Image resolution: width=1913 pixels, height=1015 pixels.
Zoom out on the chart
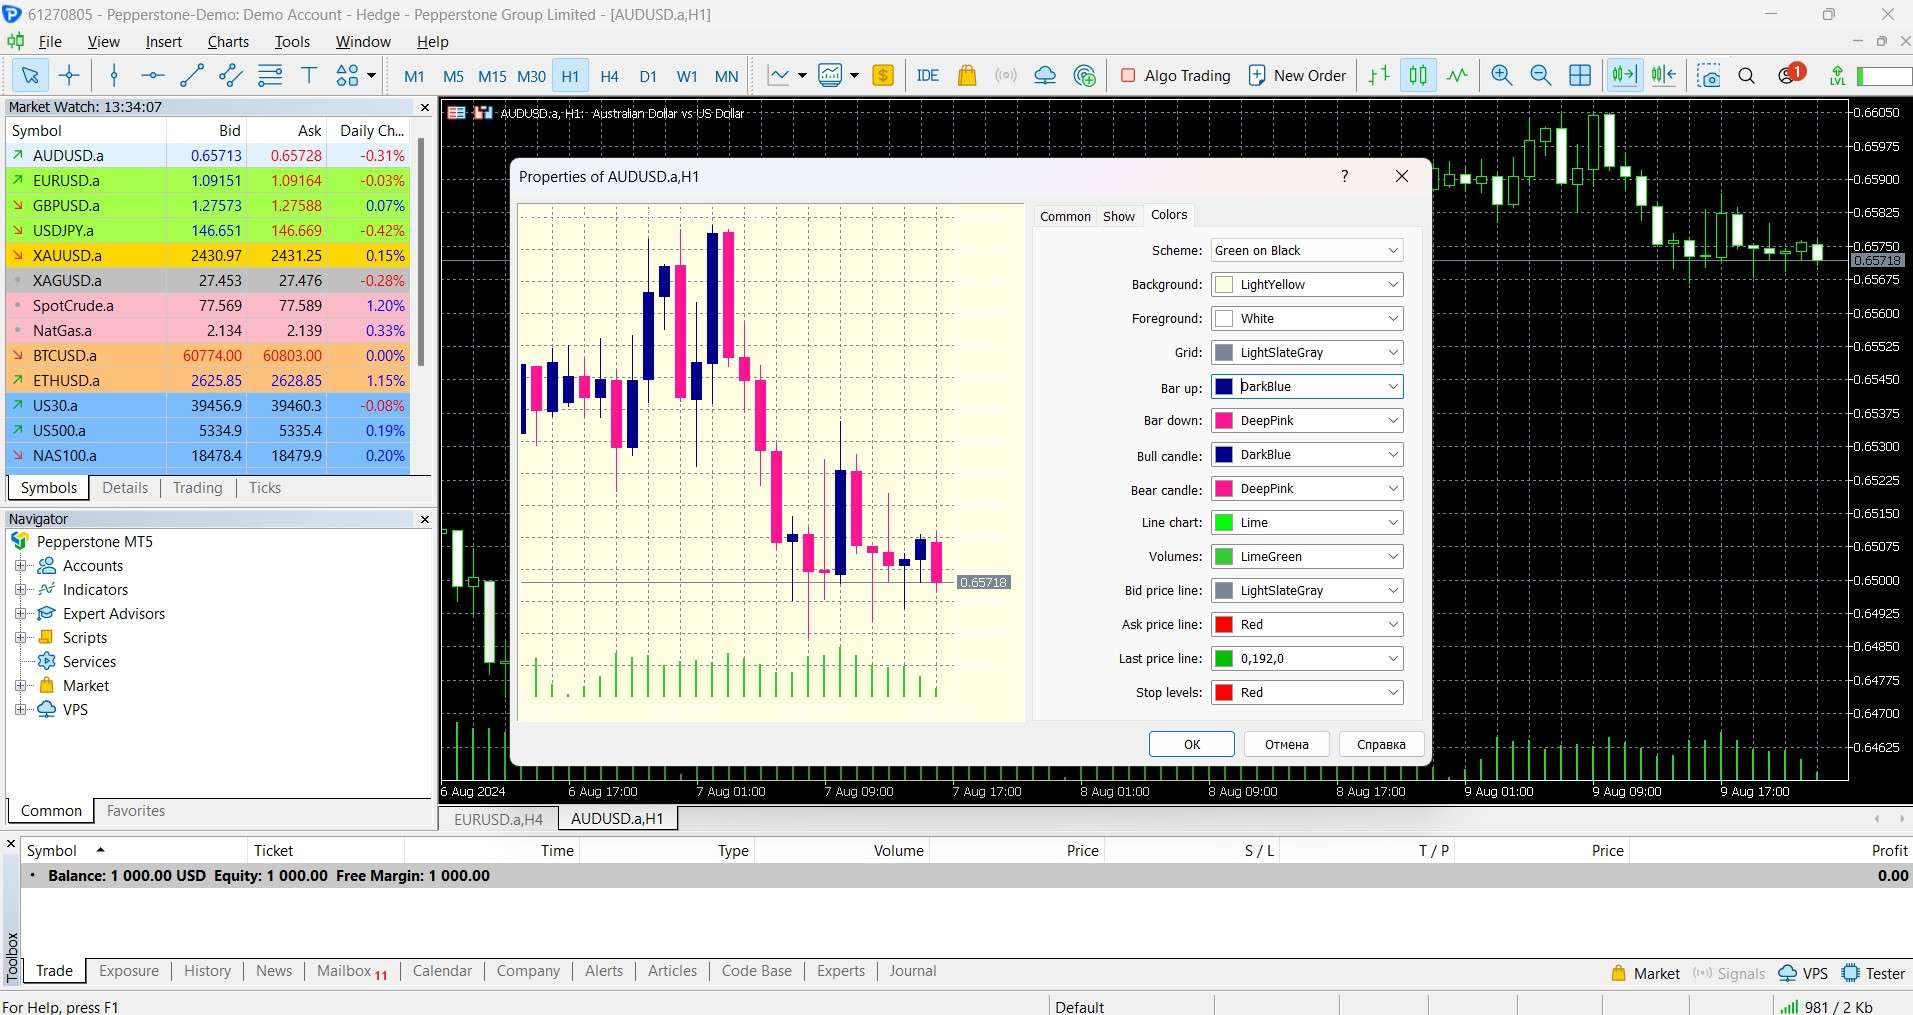(x=1540, y=75)
